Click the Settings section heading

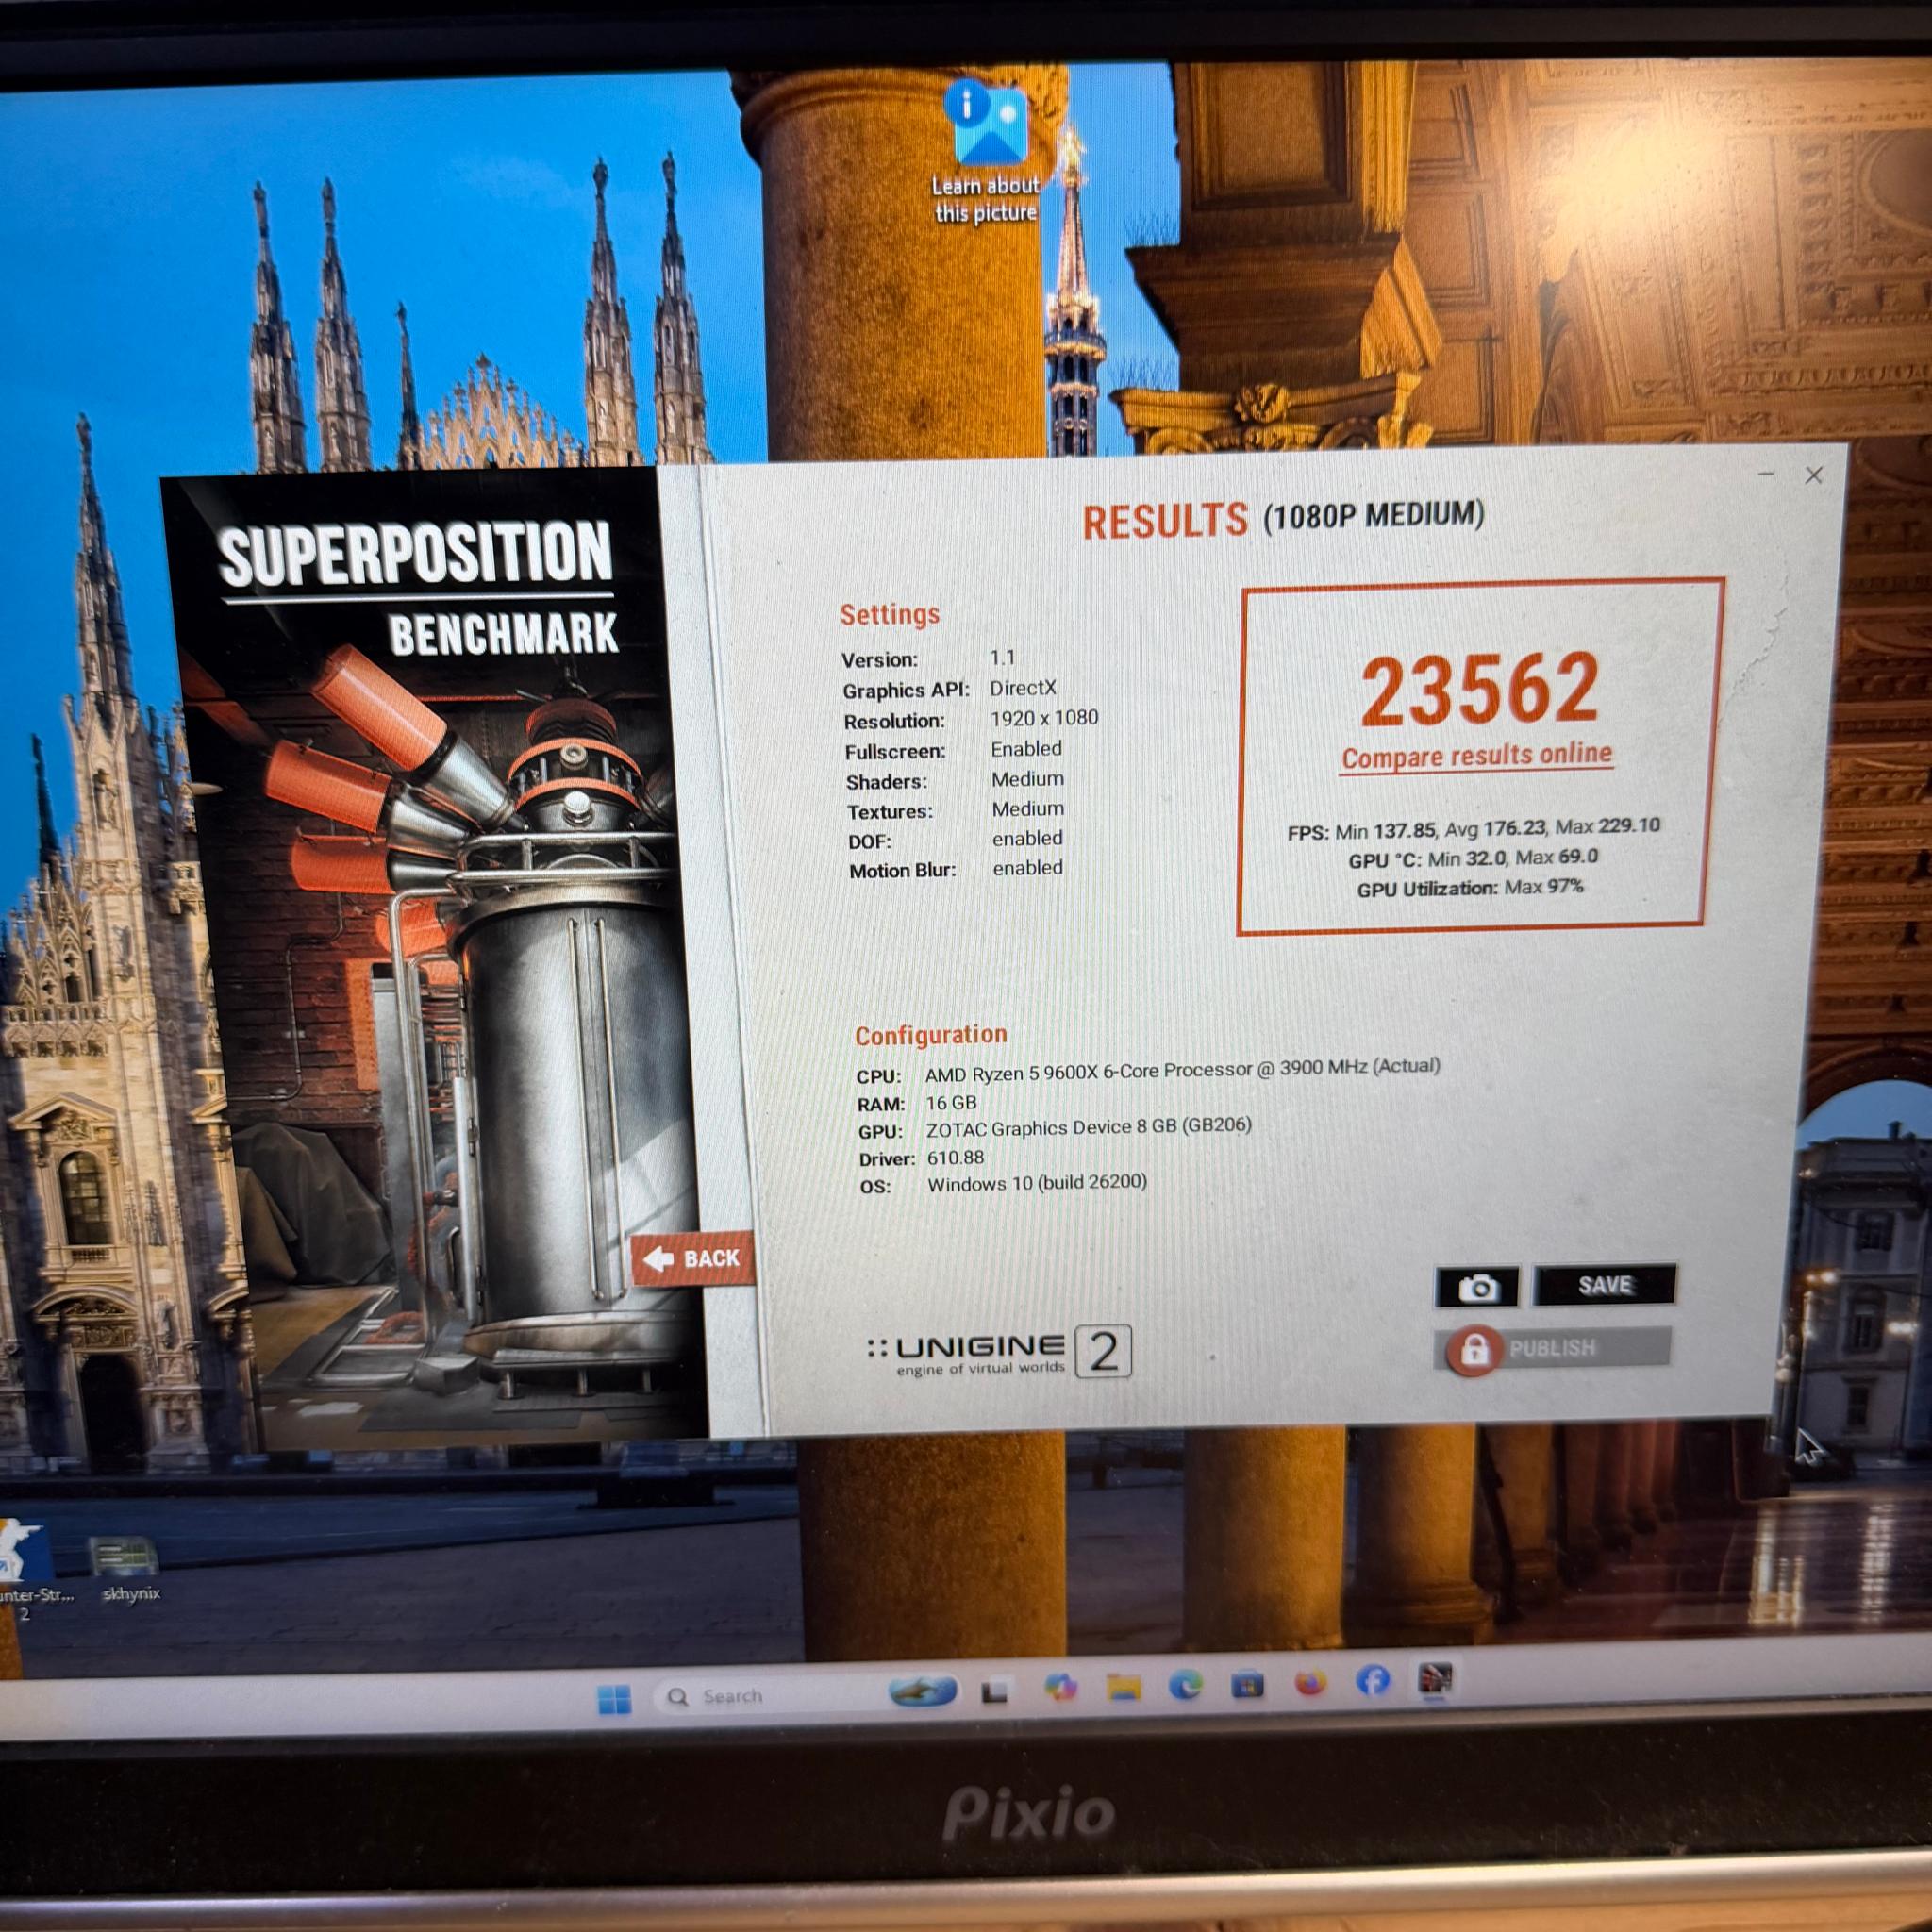point(889,614)
